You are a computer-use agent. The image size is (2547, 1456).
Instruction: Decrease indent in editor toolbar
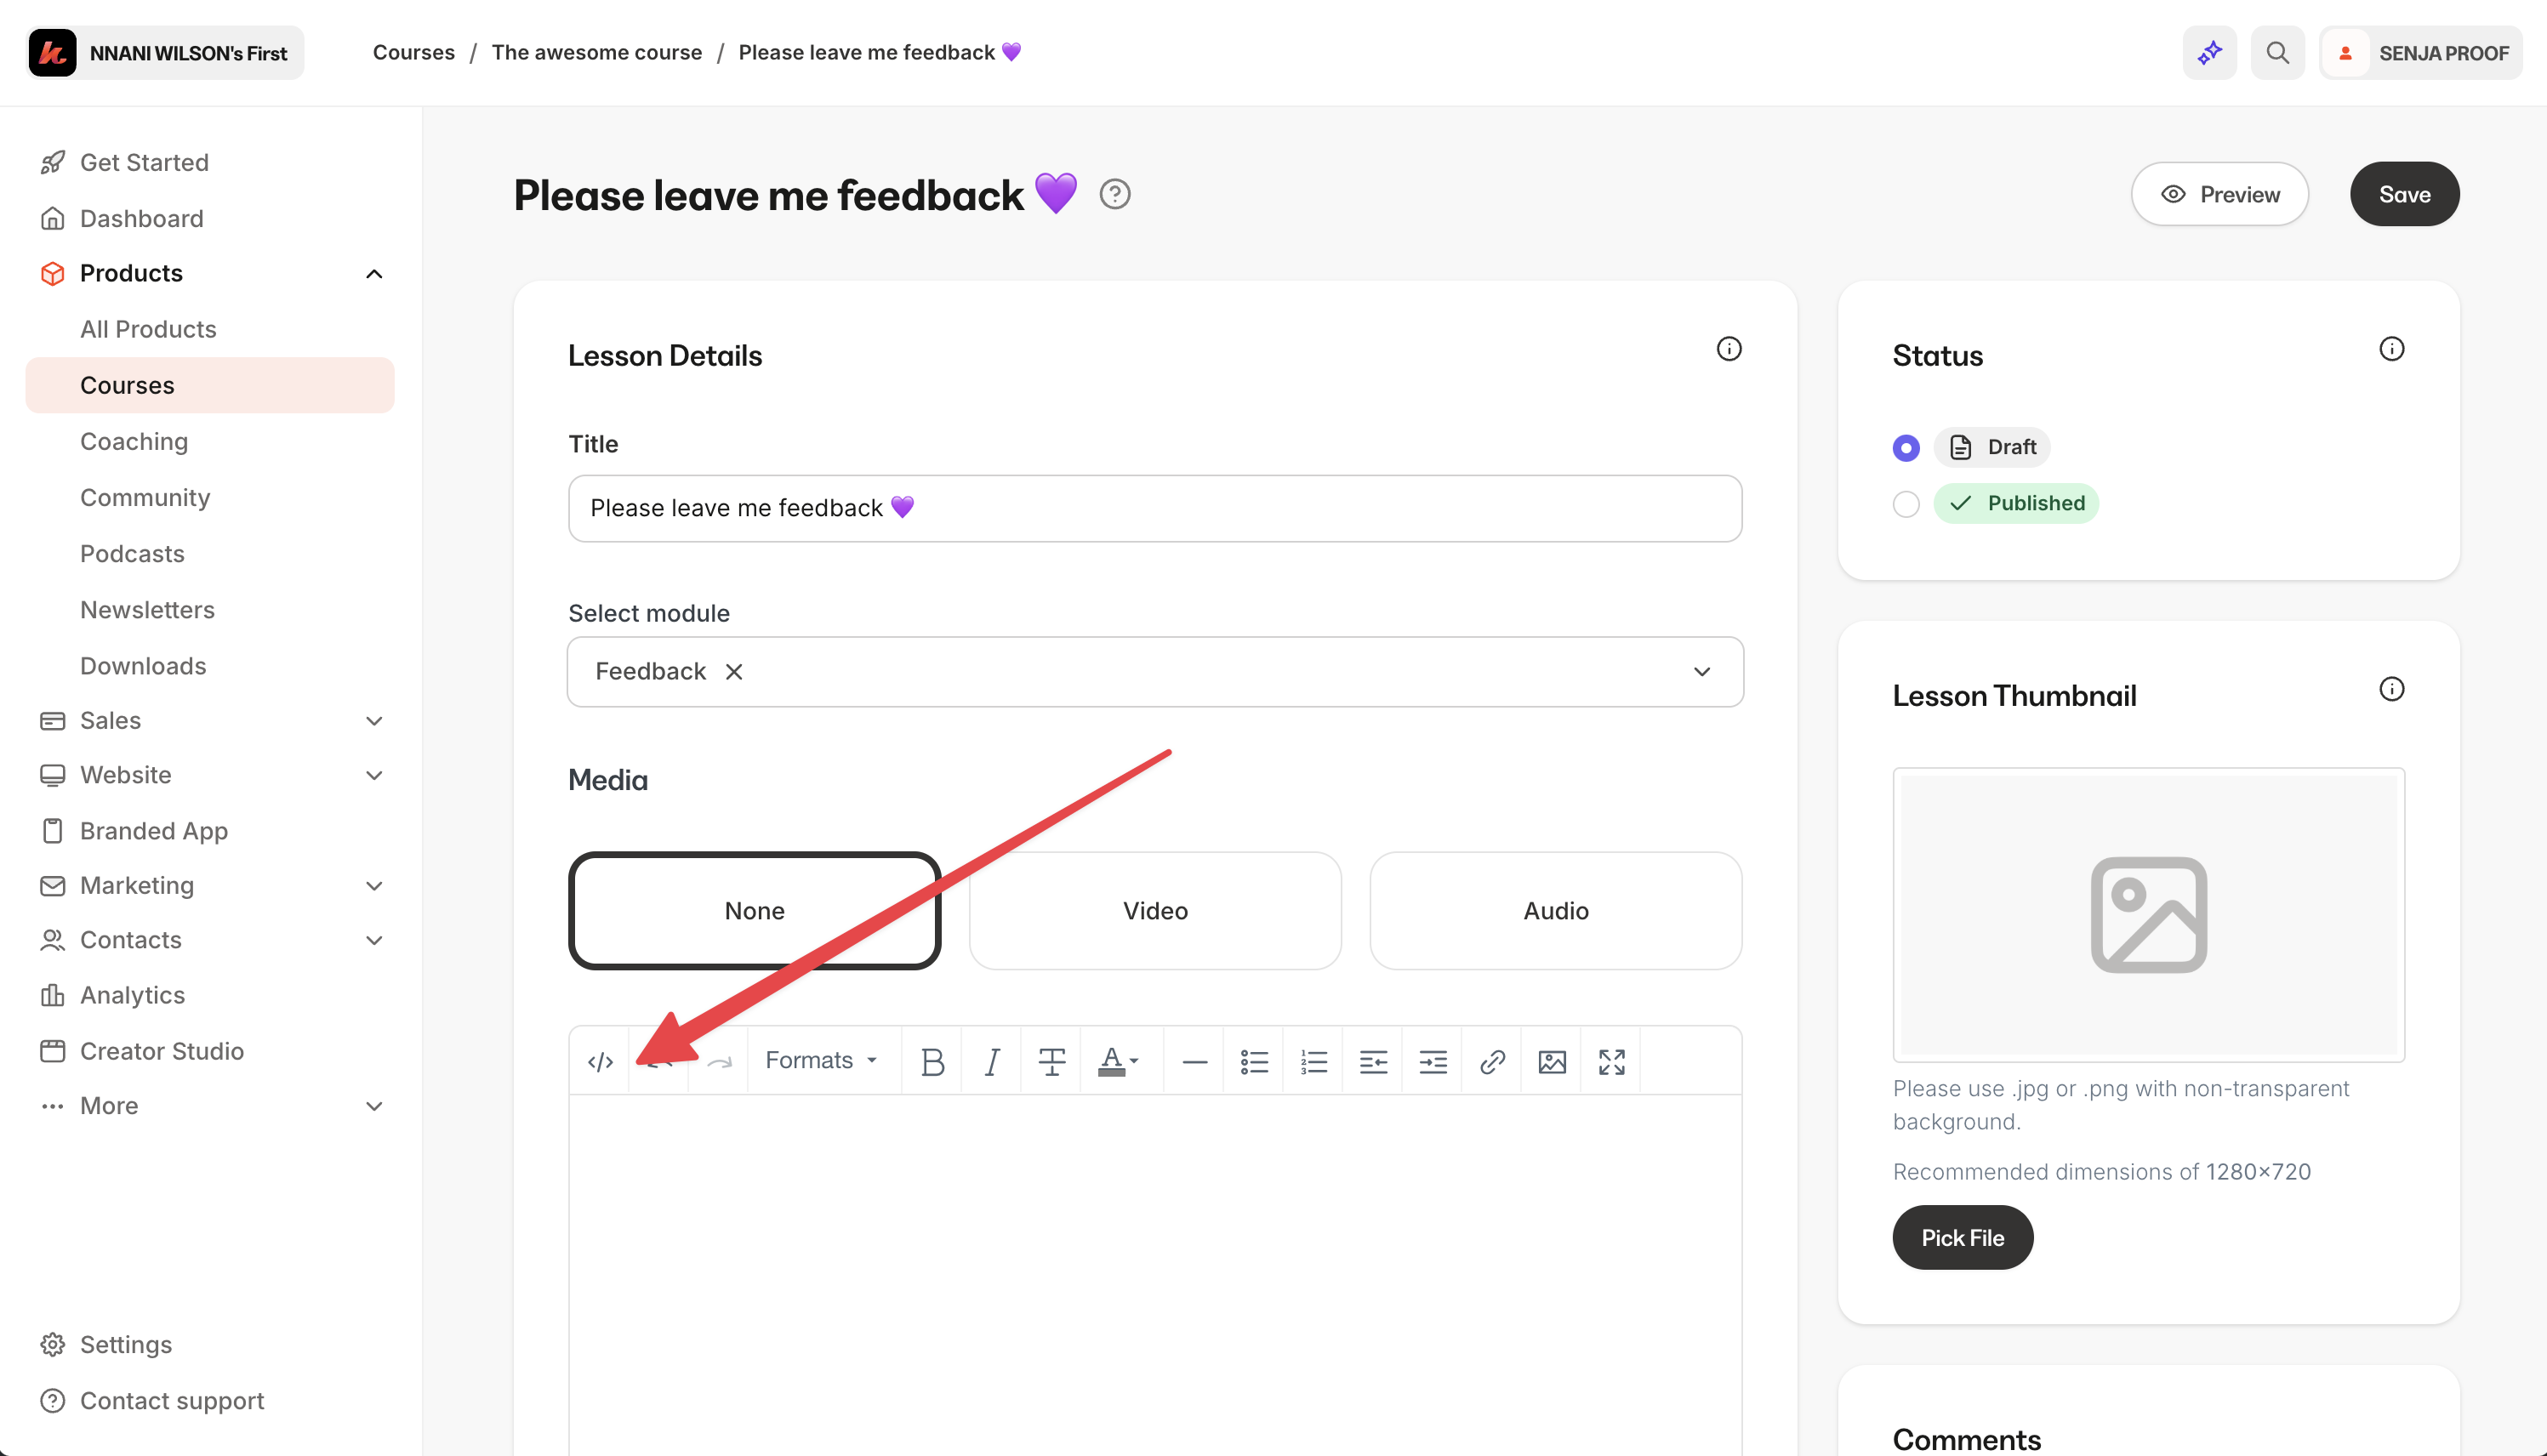(x=1373, y=1061)
